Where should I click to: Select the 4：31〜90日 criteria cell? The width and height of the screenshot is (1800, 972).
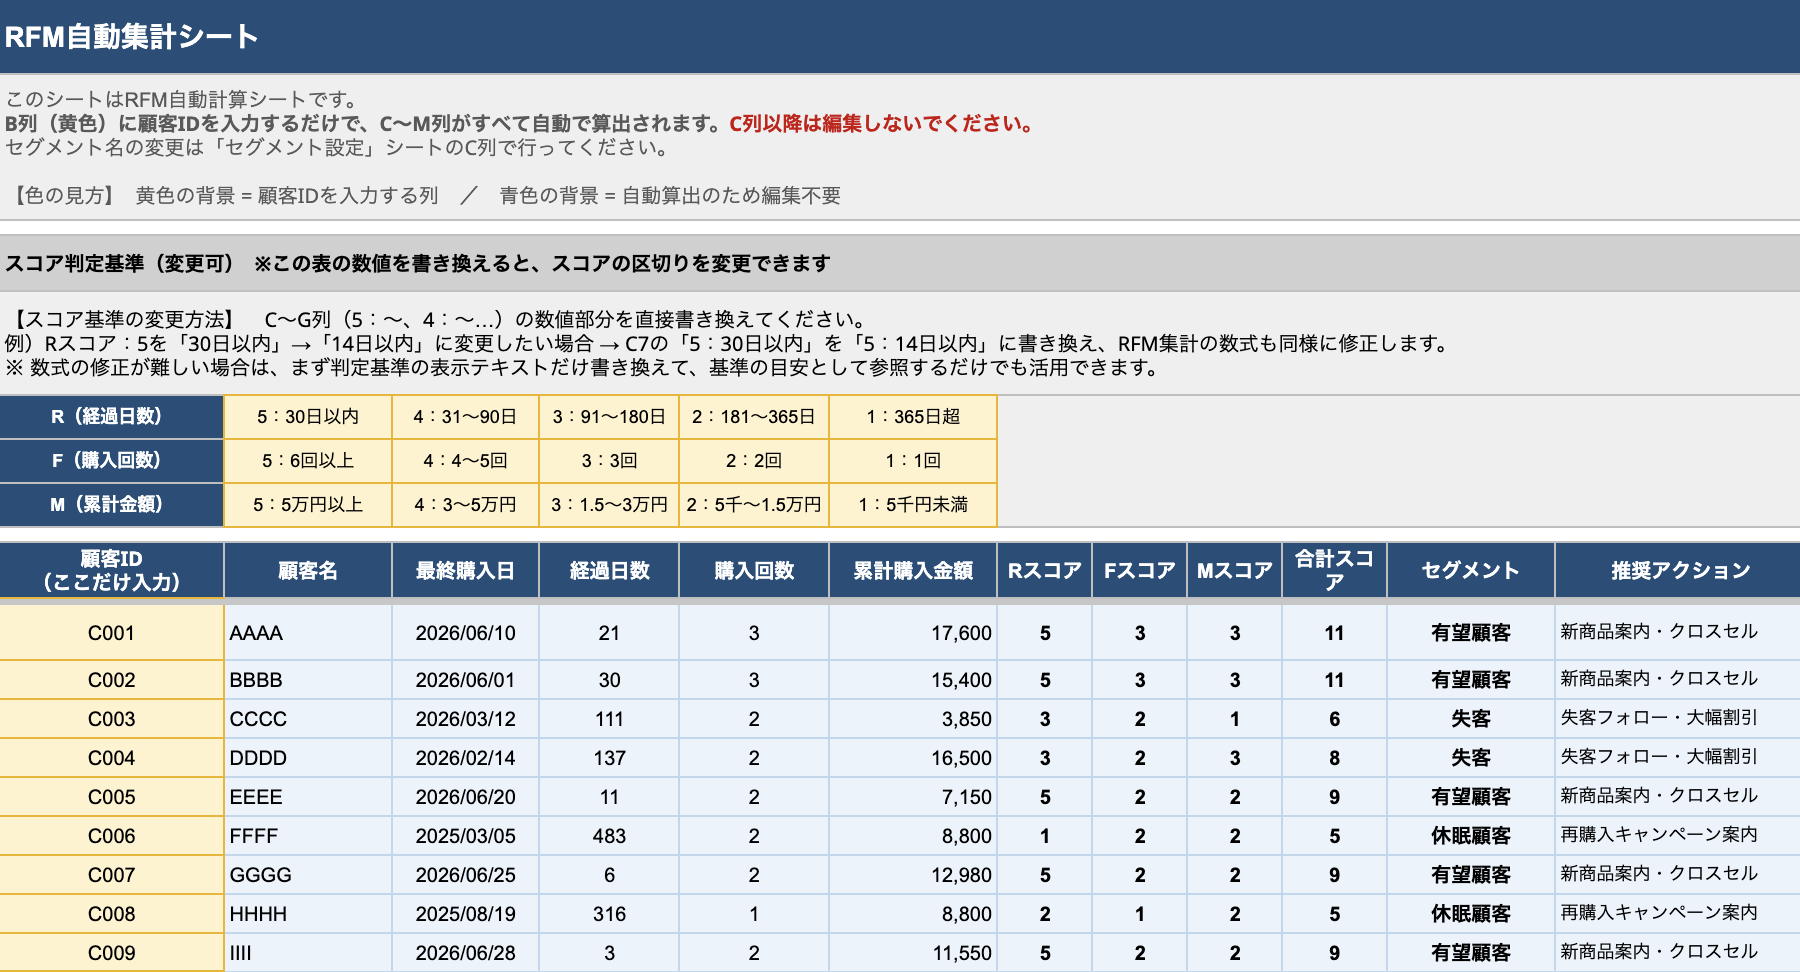tap(465, 417)
